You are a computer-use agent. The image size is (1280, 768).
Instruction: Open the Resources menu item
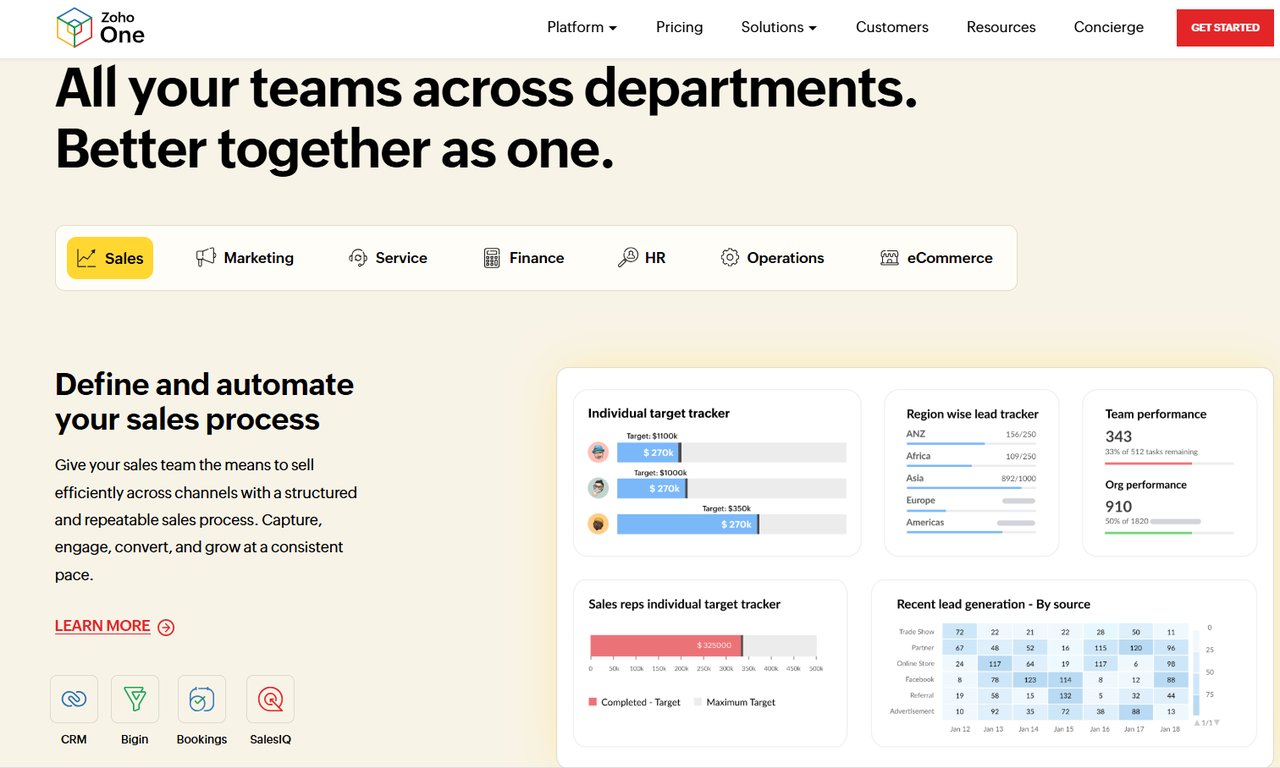coord(1001,27)
